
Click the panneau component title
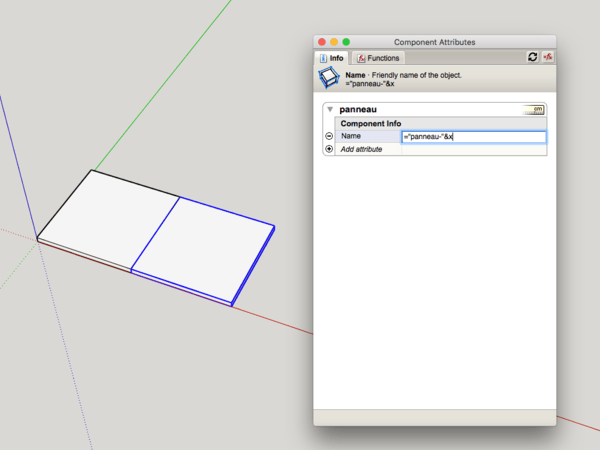[x=359, y=109]
